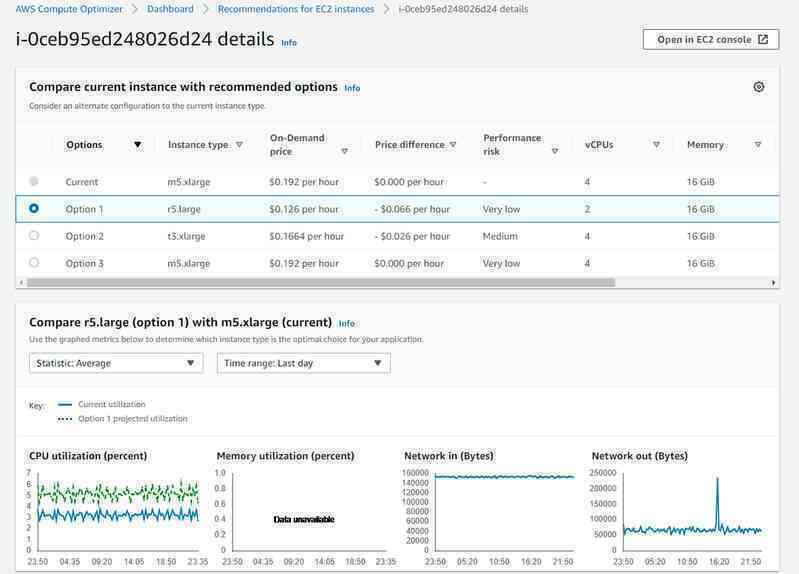
Task: Sort by vCPUs column arrow
Action: click(x=656, y=145)
